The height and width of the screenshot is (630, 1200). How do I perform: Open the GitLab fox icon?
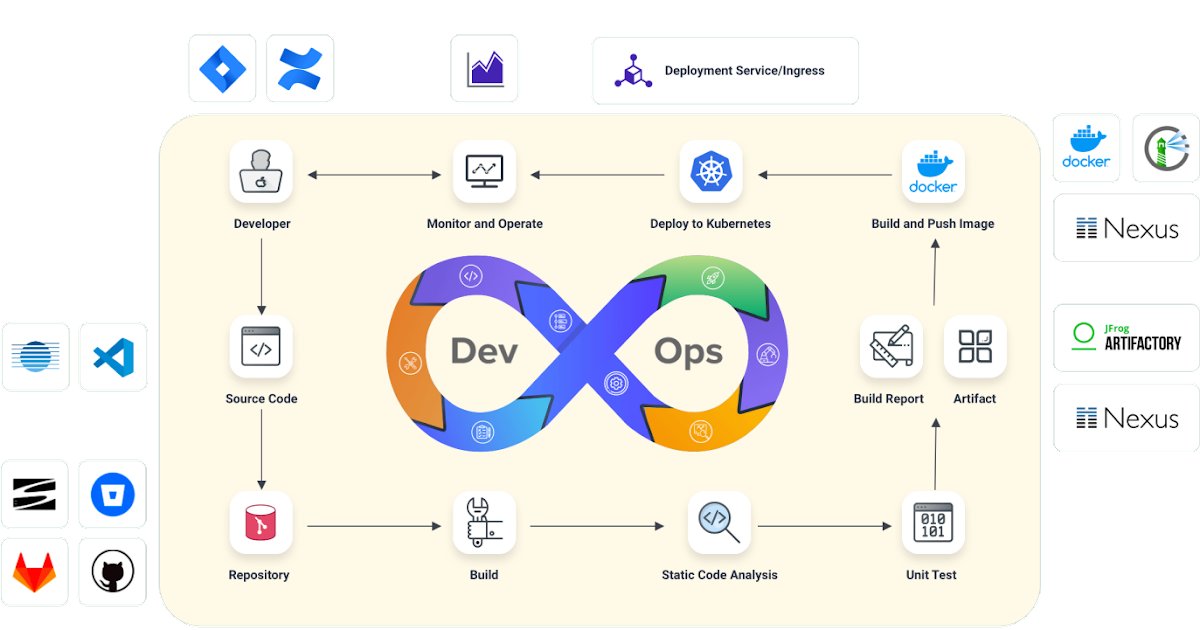35,571
